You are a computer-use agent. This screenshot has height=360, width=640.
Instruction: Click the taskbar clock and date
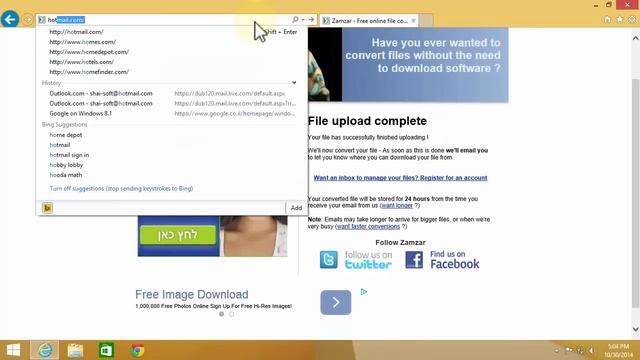point(618,350)
